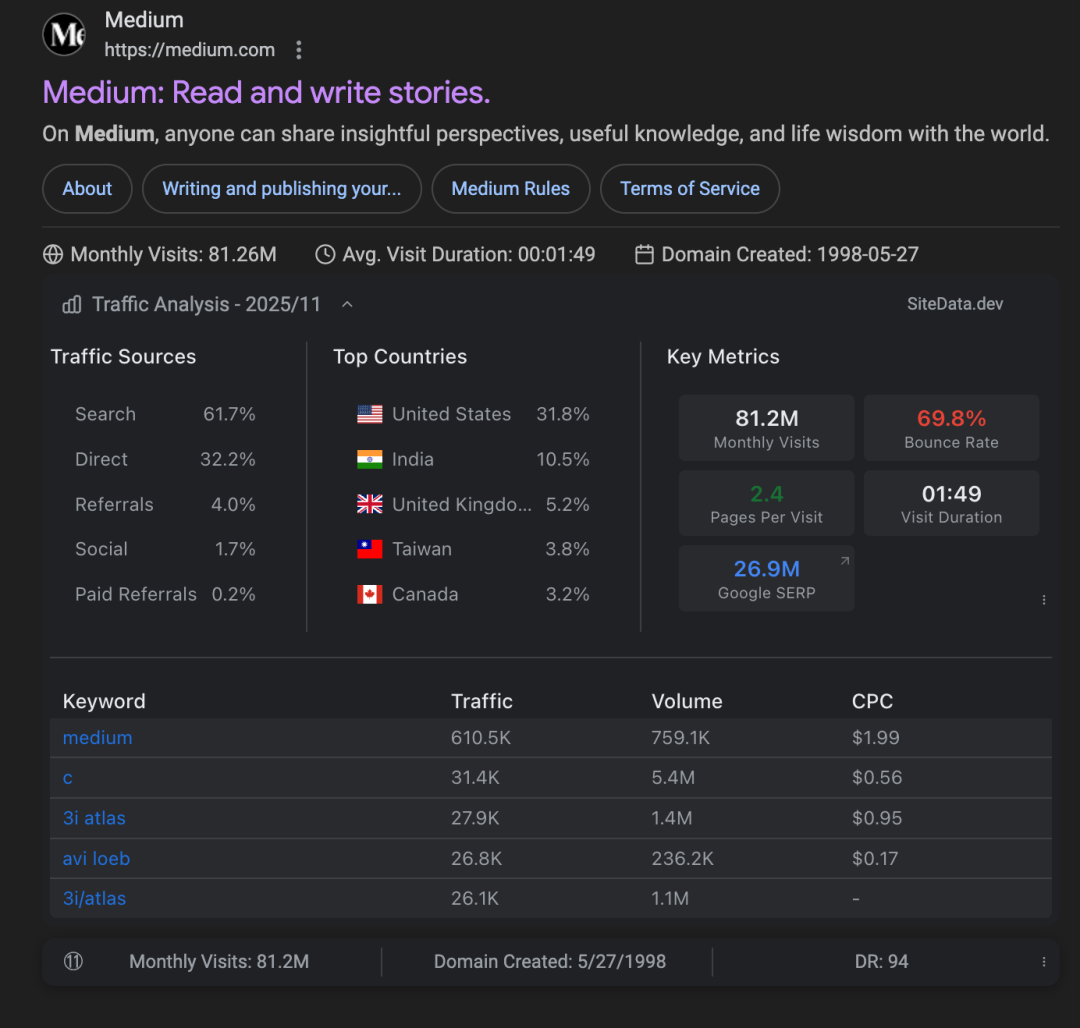Click the India flag icon
Screen dimensions: 1080x1028
tap(370, 459)
